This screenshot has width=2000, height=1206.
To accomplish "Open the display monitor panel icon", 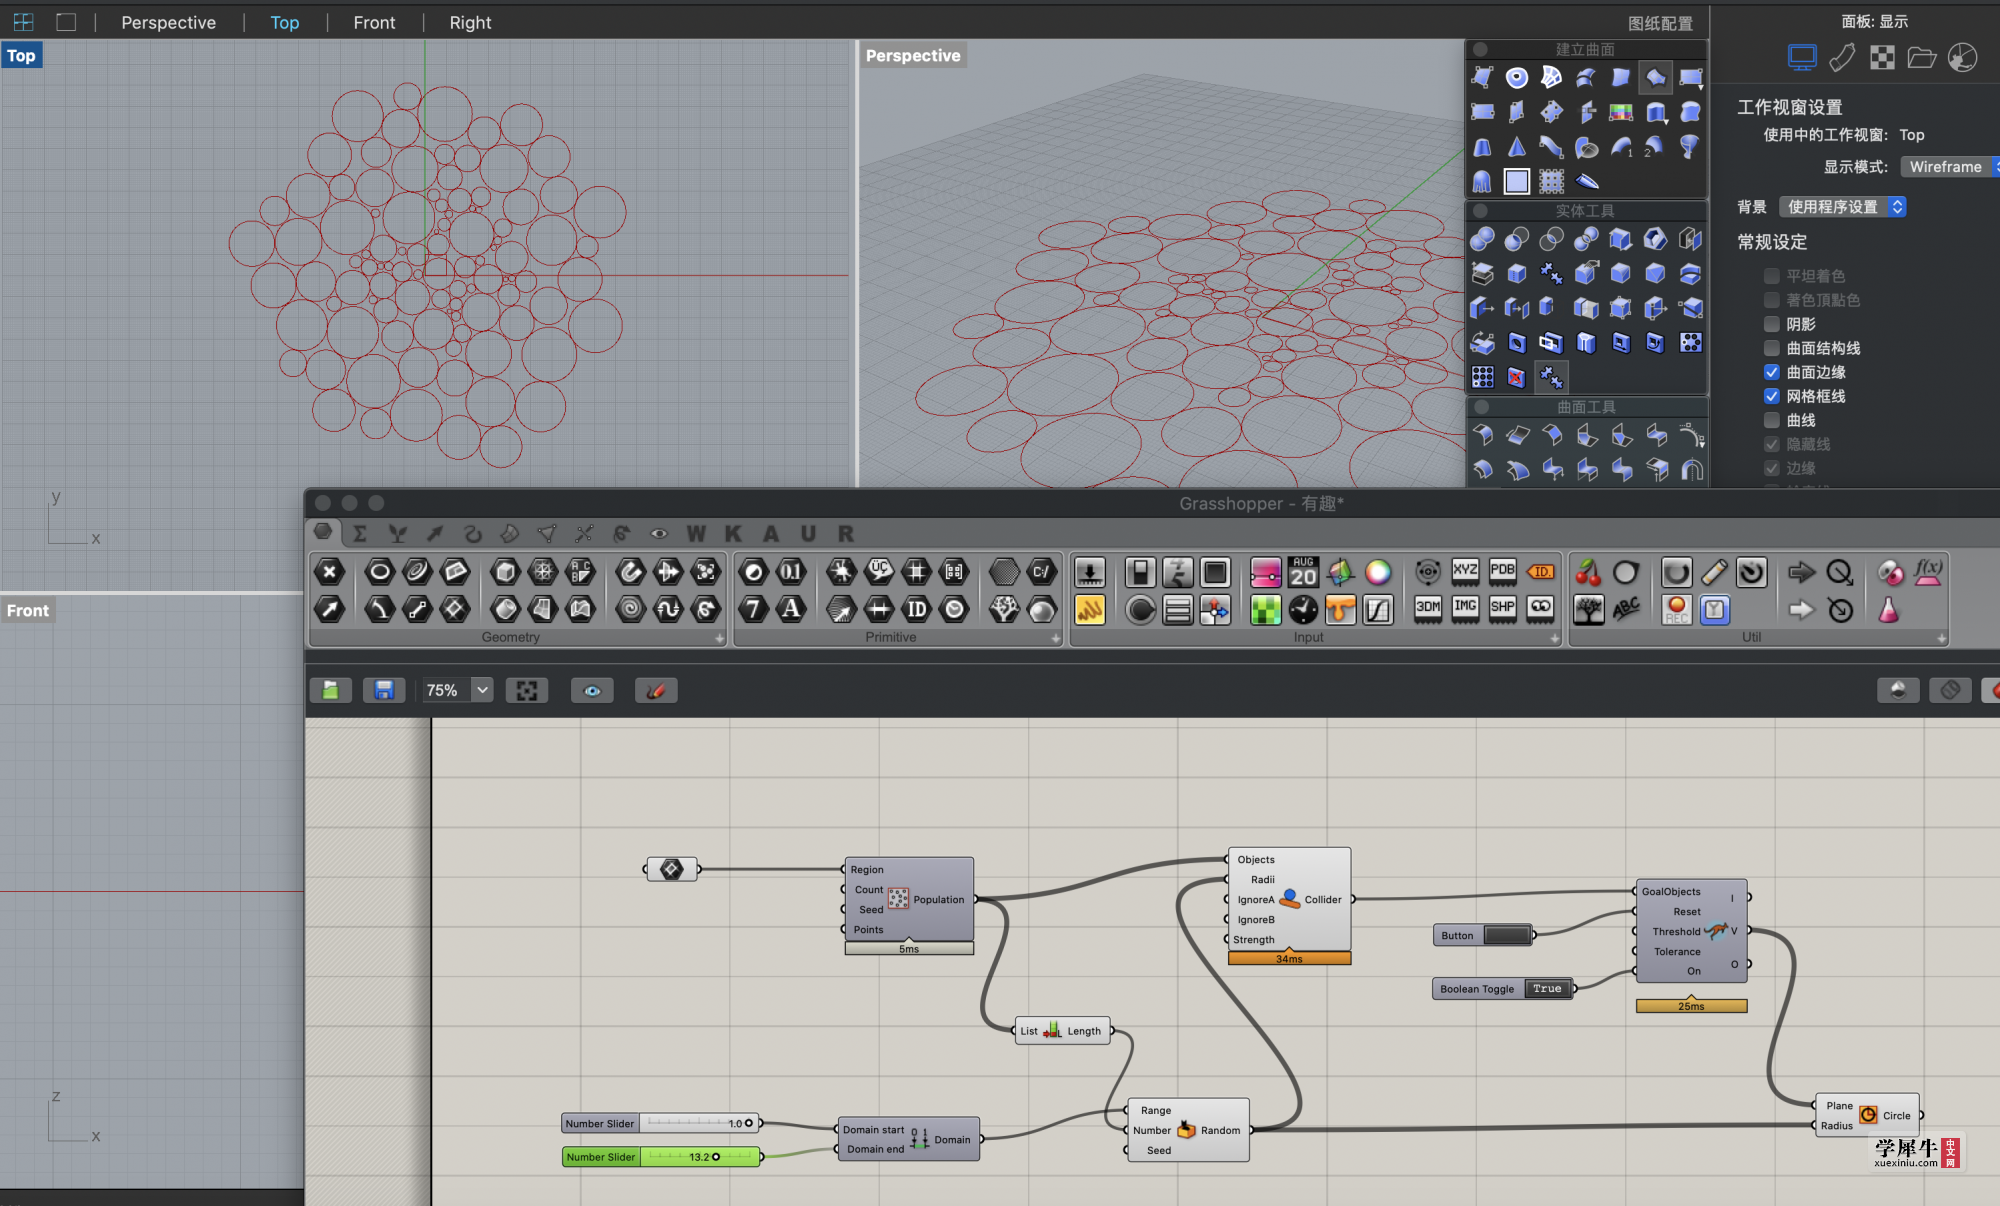I will click(1802, 58).
